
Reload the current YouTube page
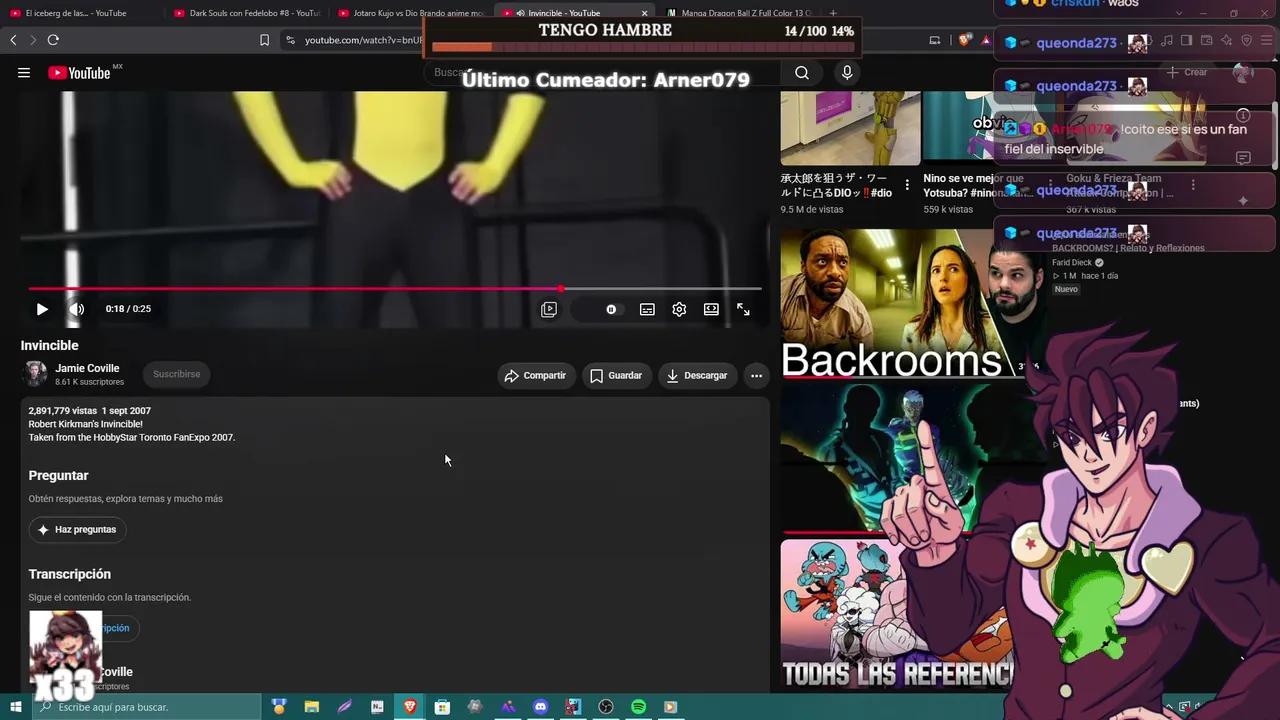tap(53, 40)
